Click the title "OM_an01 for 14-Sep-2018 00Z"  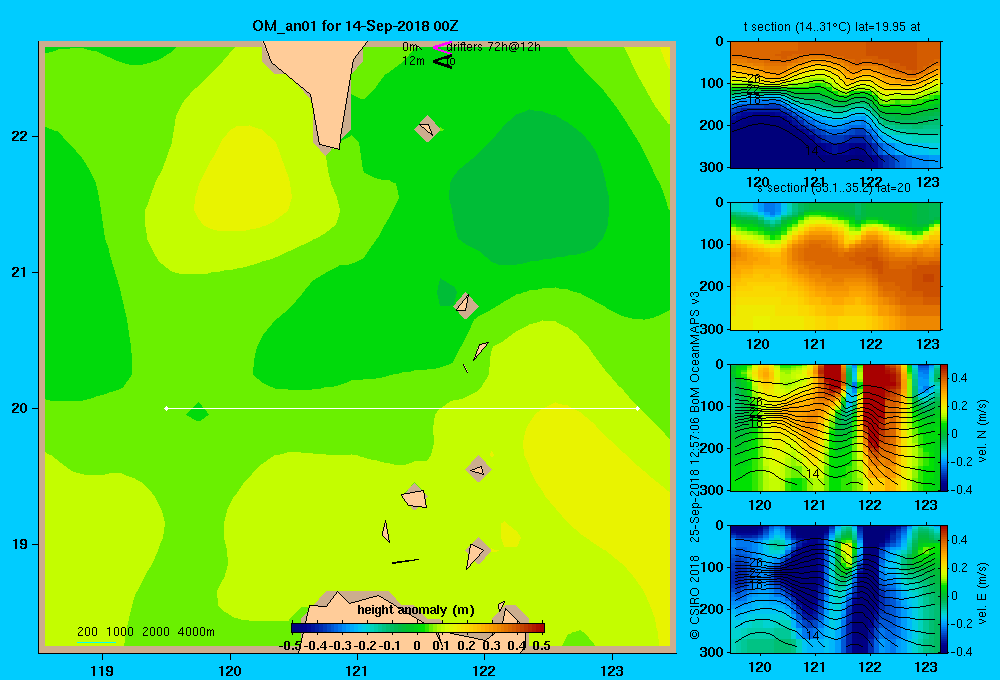click(355, 26)
